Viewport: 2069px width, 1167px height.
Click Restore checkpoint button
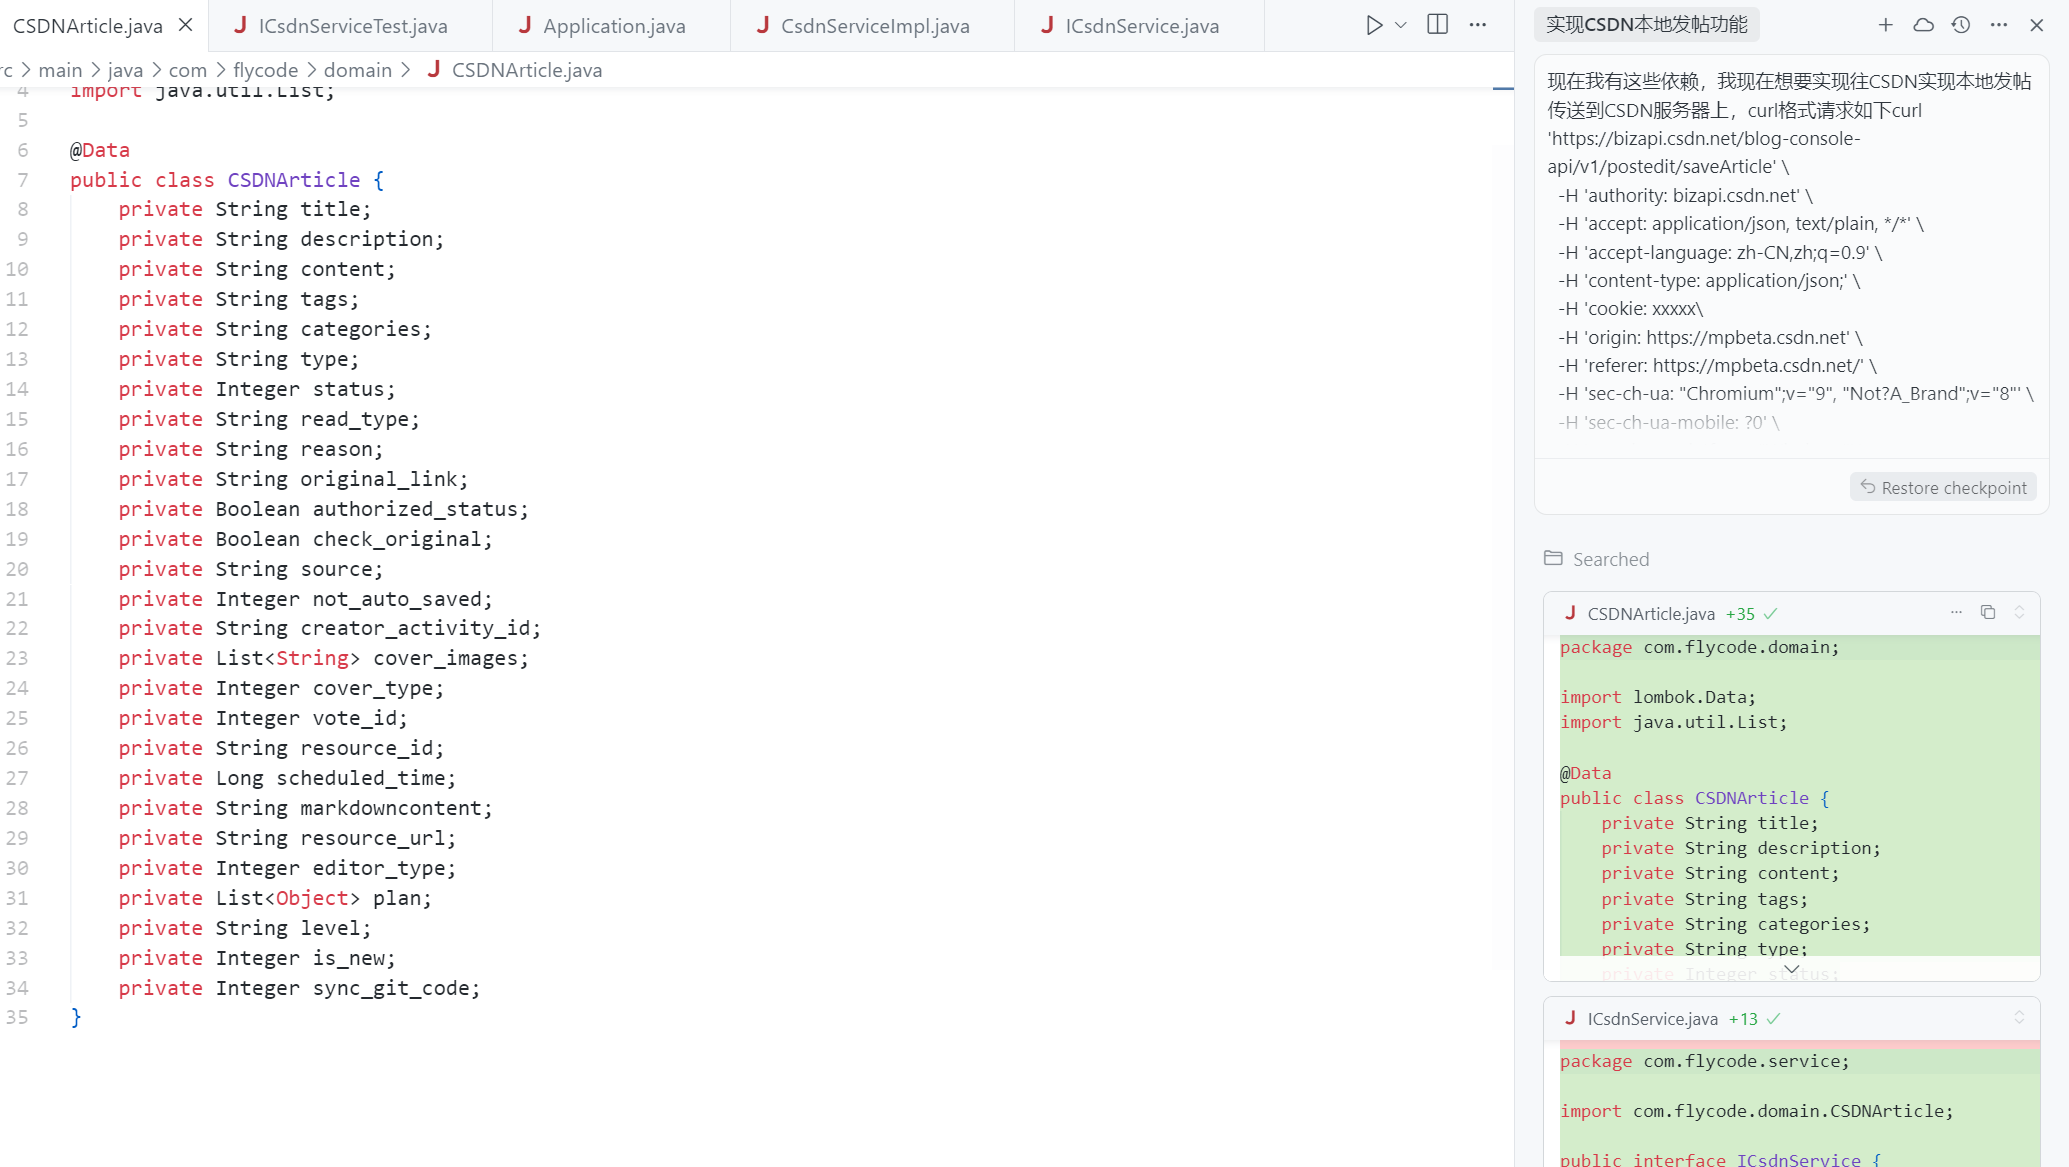click(1943, 487)
